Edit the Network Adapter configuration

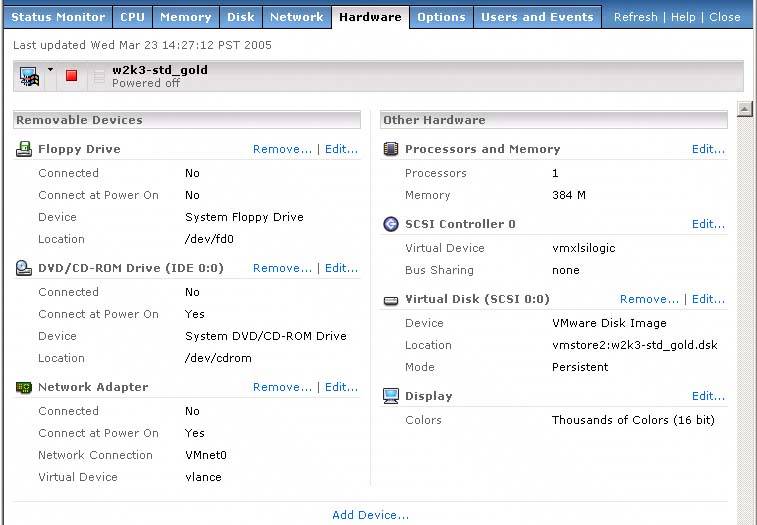click(x=341, y=387)
